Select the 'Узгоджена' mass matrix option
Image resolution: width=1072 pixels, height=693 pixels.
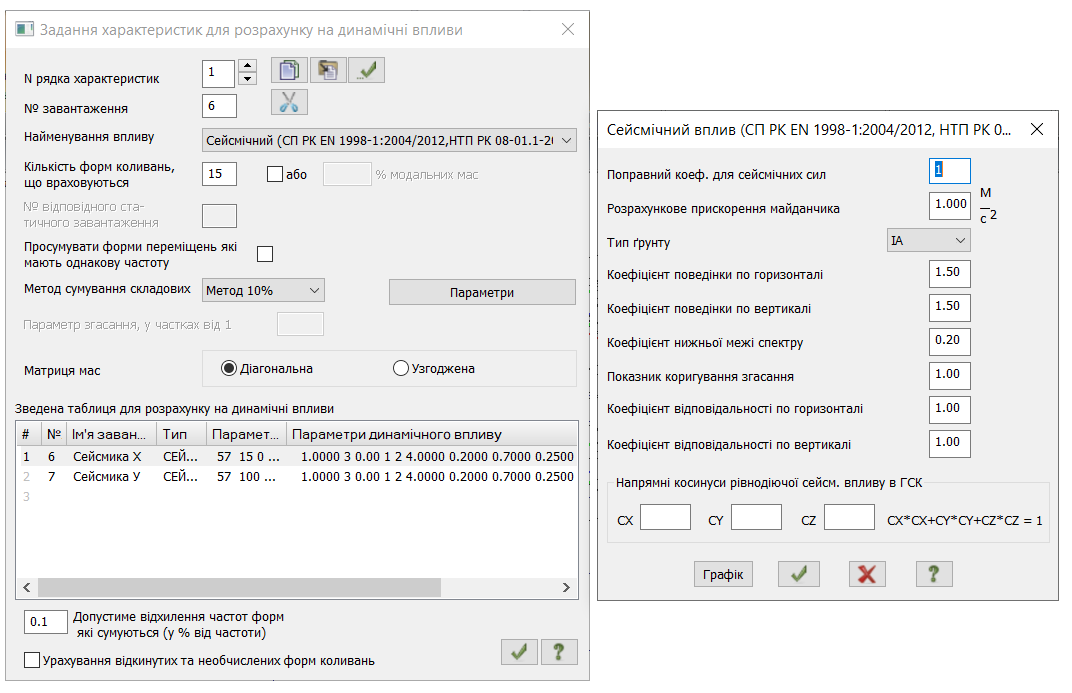click(x=402, y=368)
